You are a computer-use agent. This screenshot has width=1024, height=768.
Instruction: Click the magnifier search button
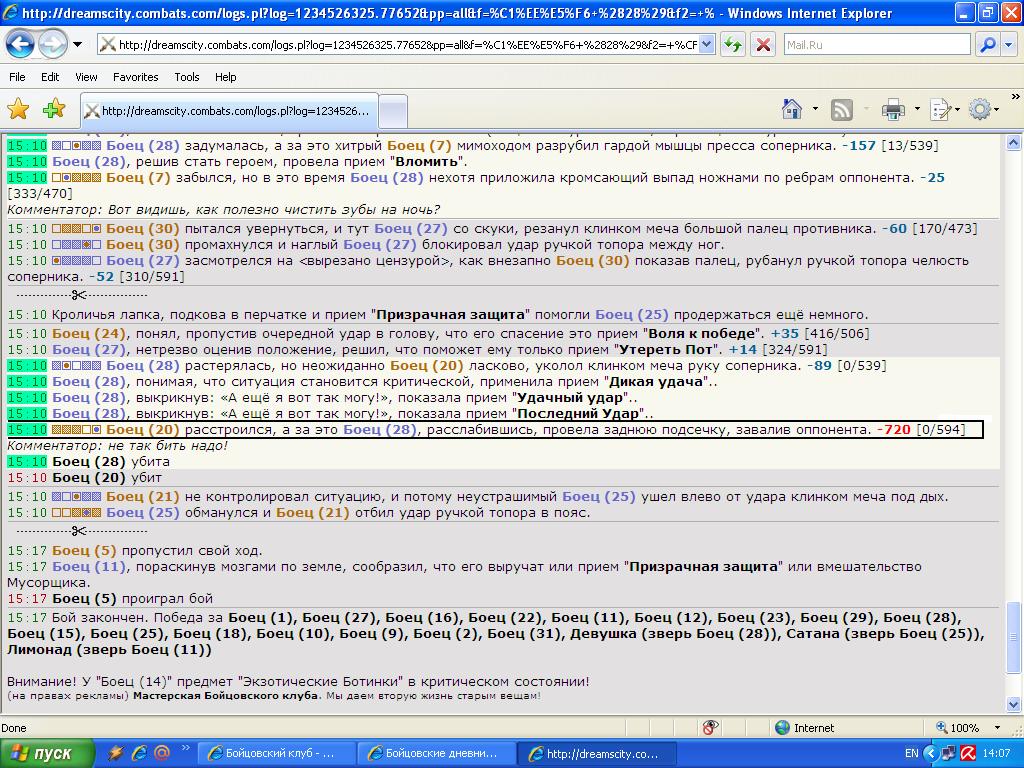[987, 44]
